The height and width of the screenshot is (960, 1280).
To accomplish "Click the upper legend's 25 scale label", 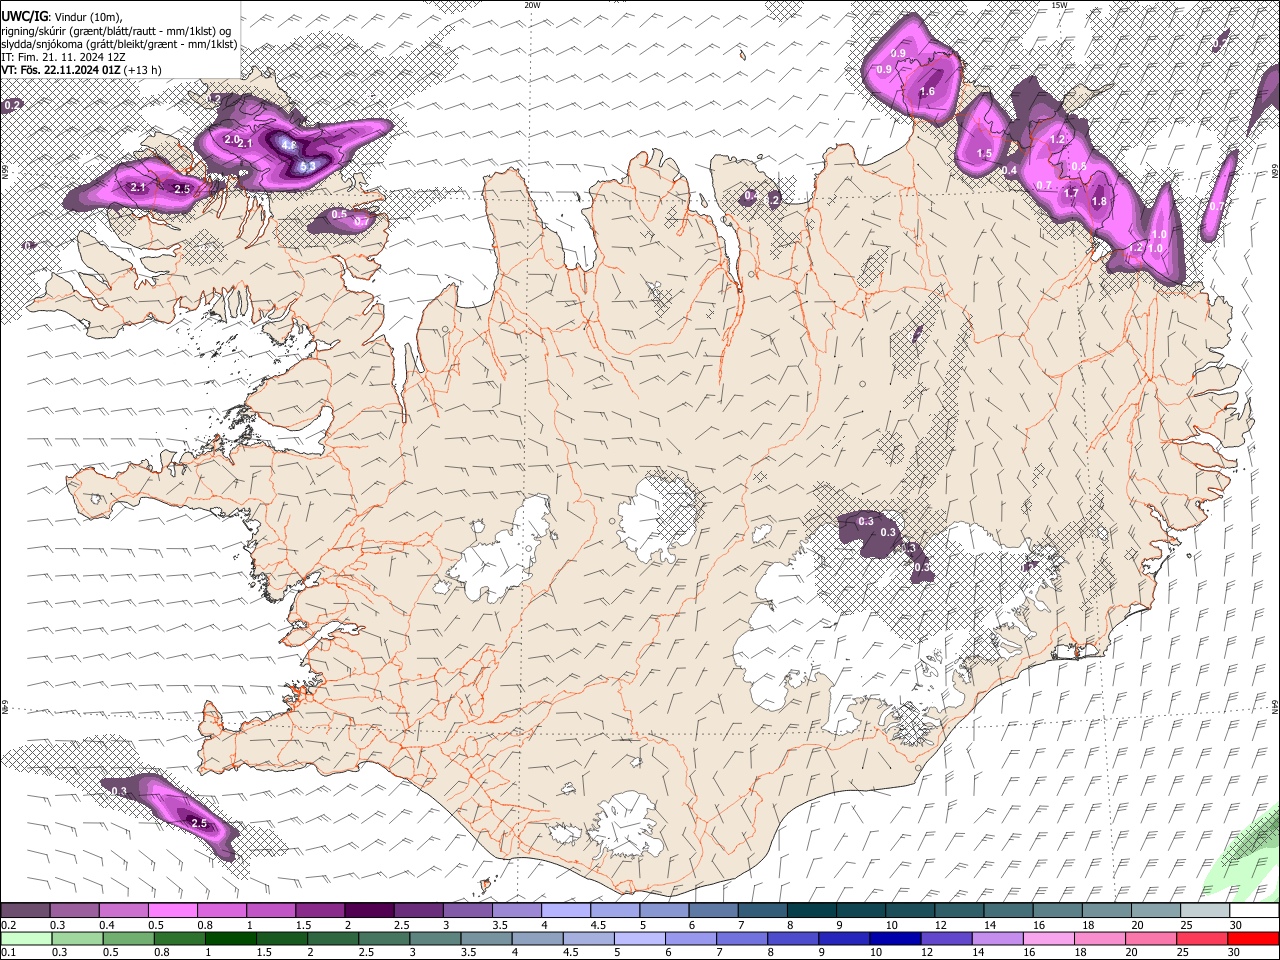I will pos(1187,925).
